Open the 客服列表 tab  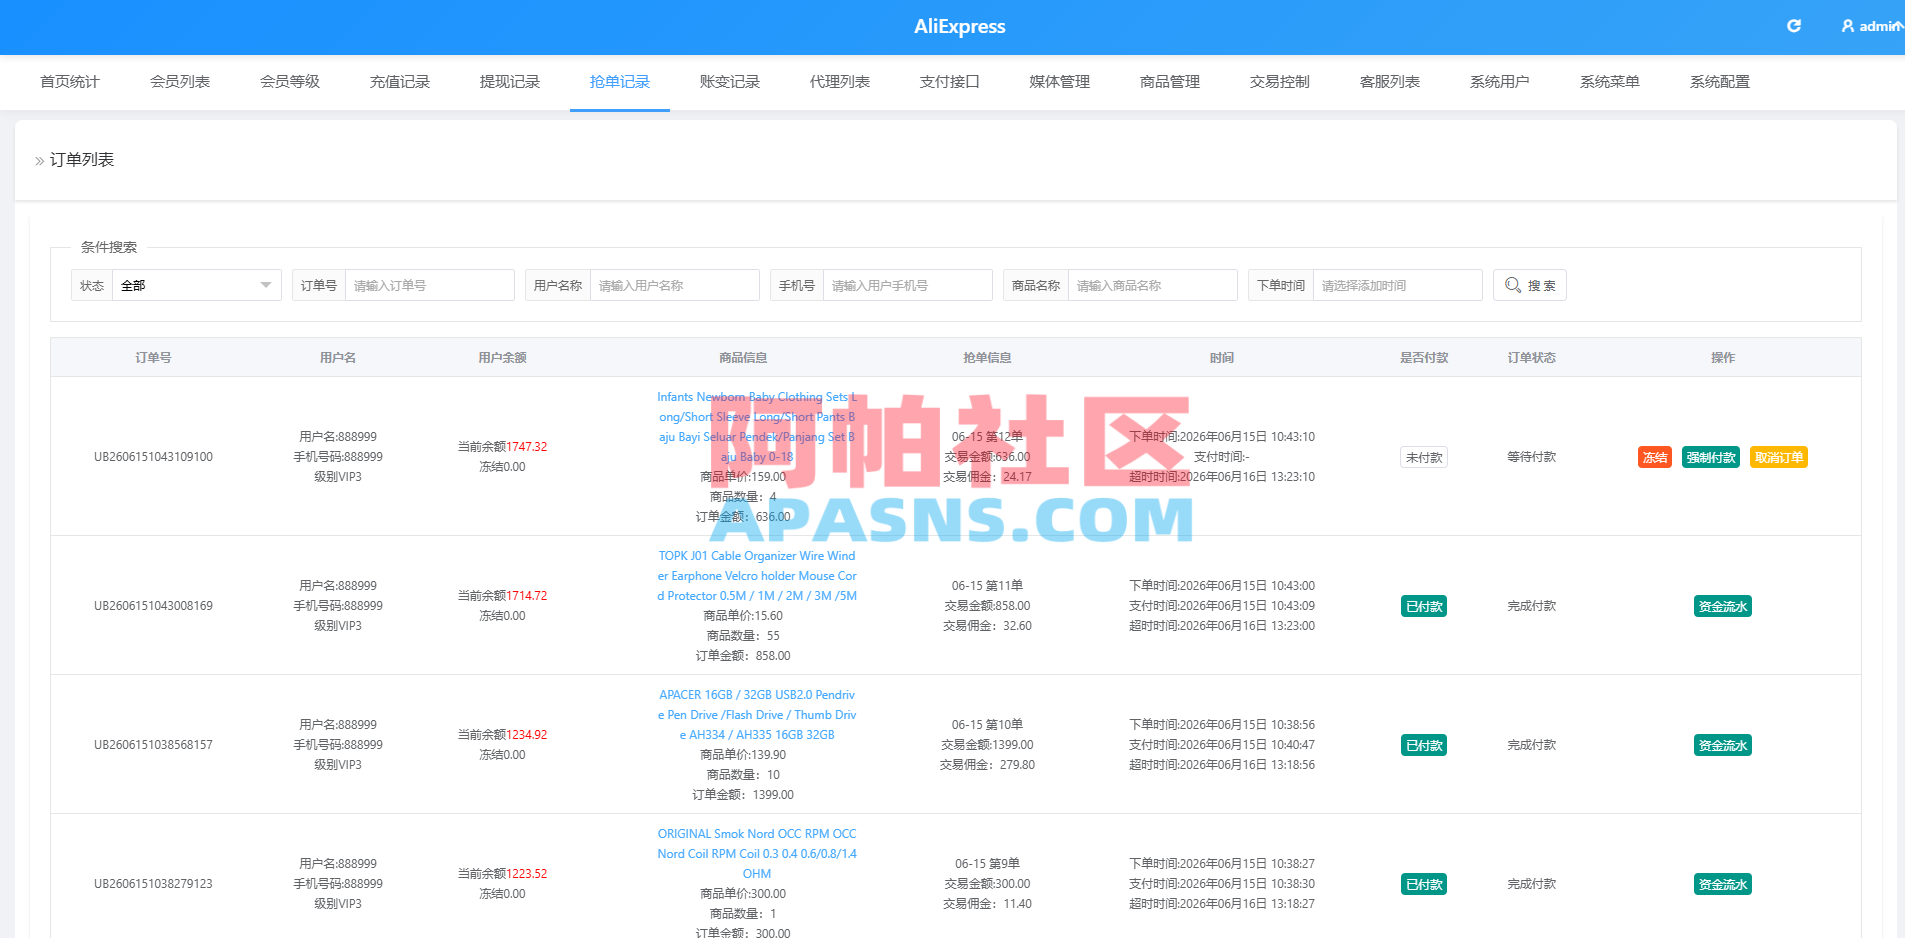click(1390, 82)
